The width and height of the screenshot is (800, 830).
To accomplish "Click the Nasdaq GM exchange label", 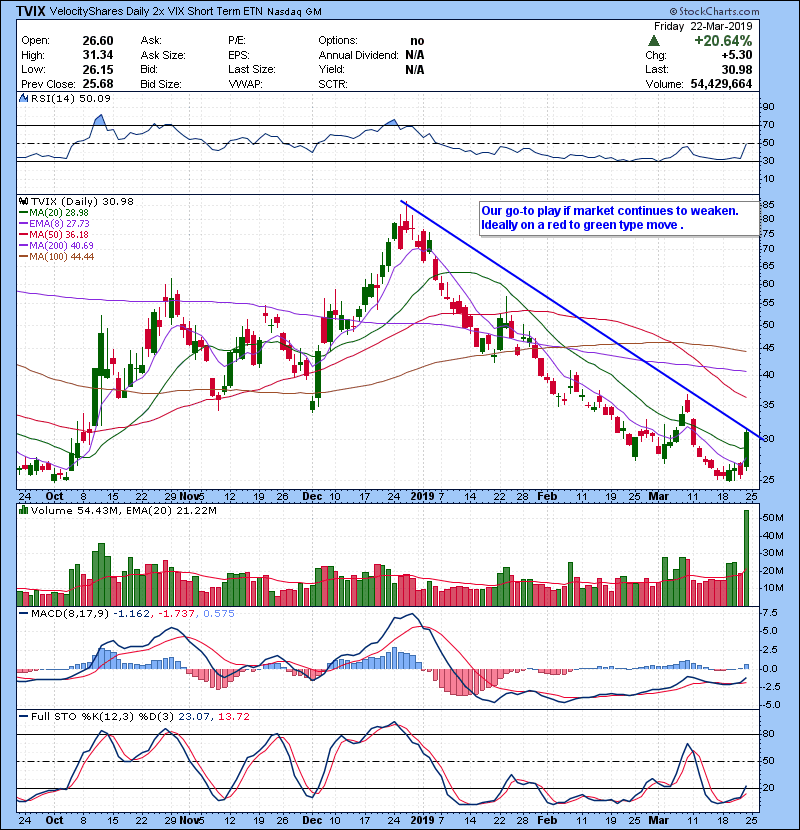I will [294, 12].
